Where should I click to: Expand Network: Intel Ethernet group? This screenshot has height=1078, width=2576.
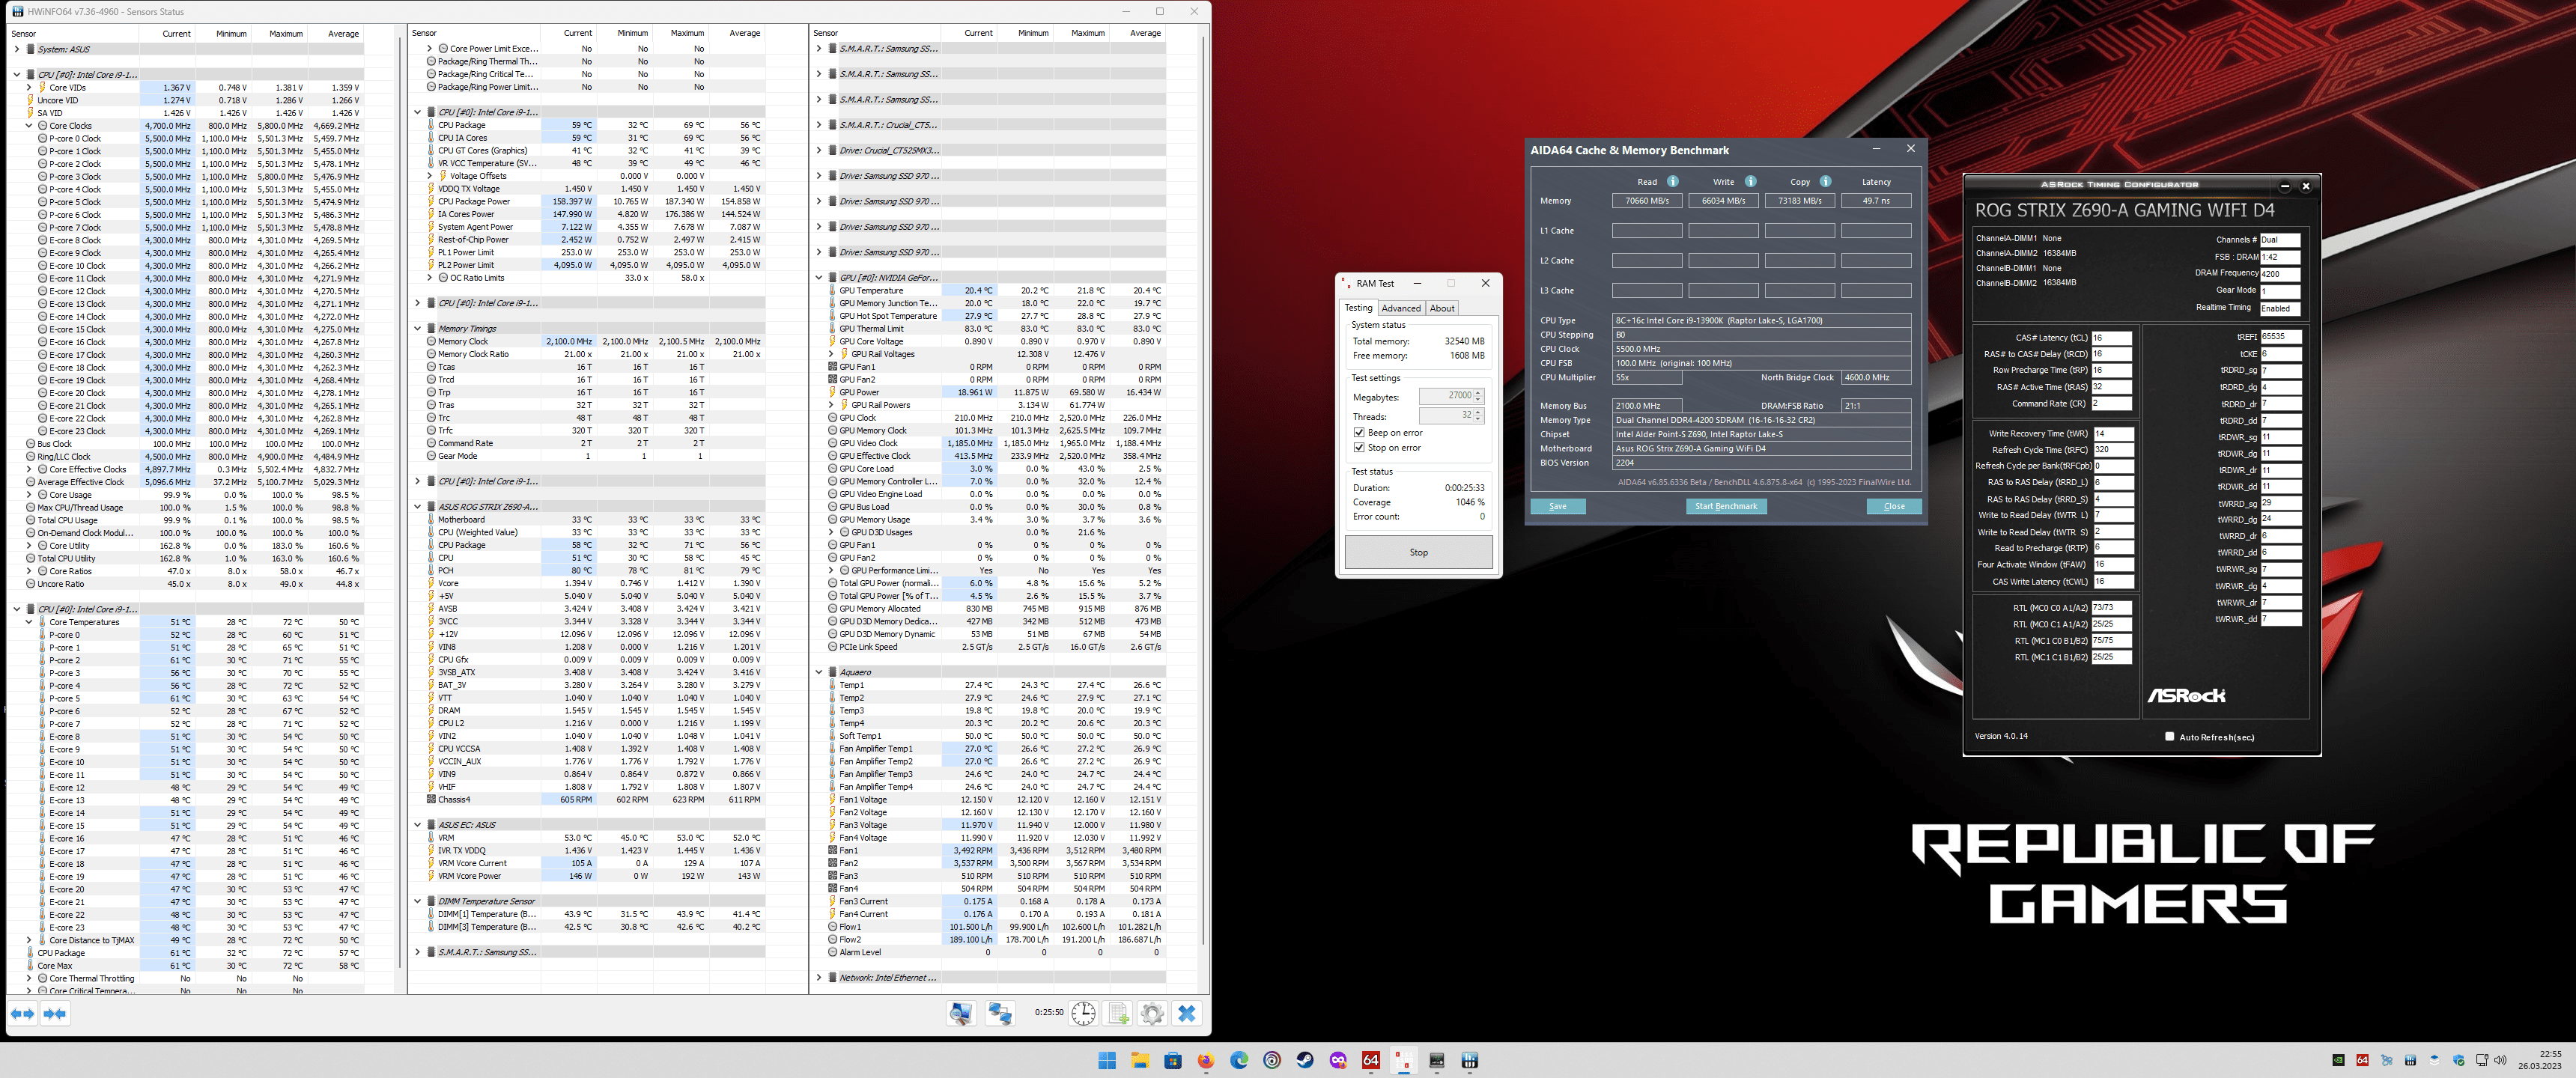pos(819,977)
